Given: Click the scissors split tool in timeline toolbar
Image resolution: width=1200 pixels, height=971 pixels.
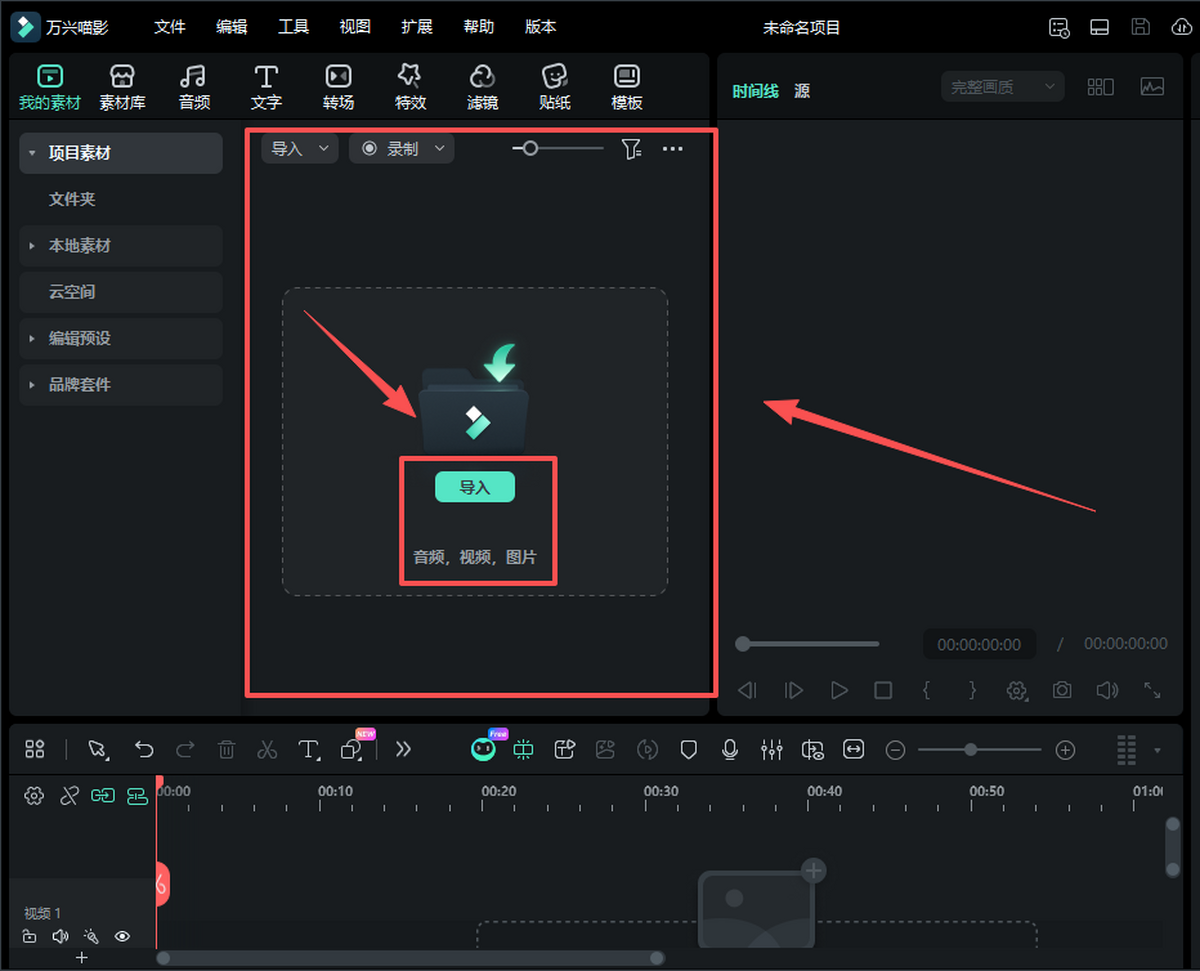Looking at the screenshot, I should pyautogui.click(x=267, y=749).
